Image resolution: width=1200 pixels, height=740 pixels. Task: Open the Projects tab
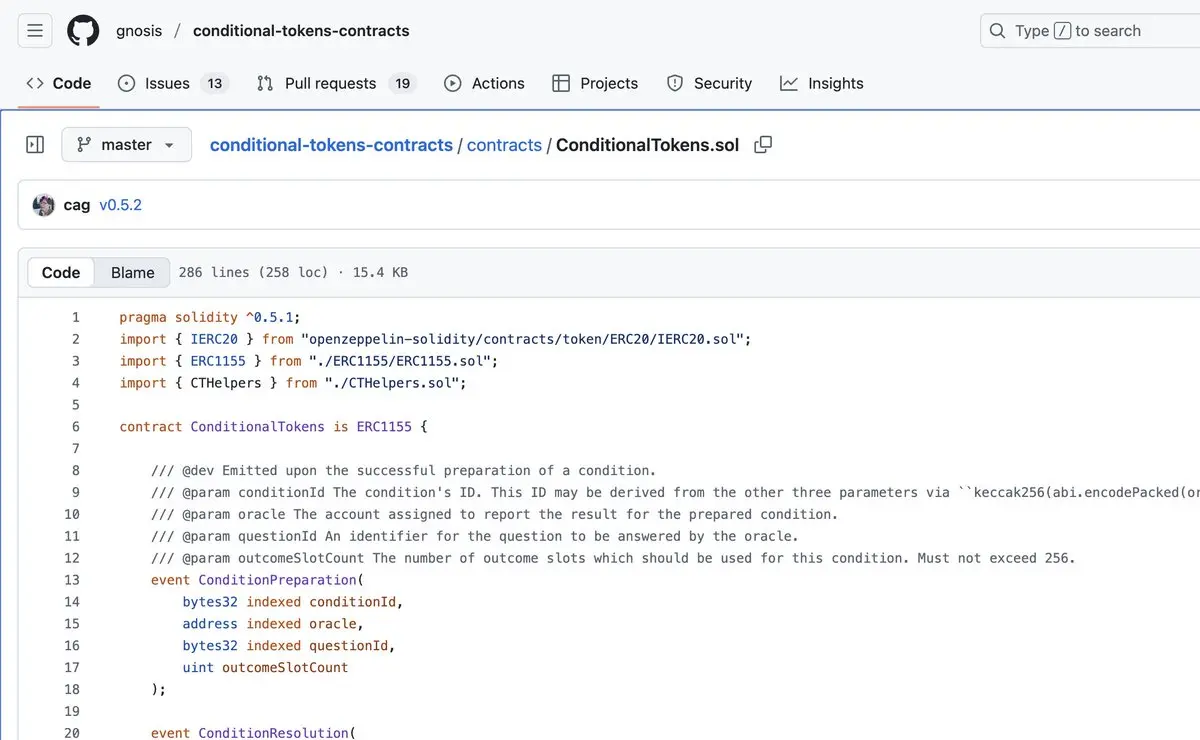(595, 84)
